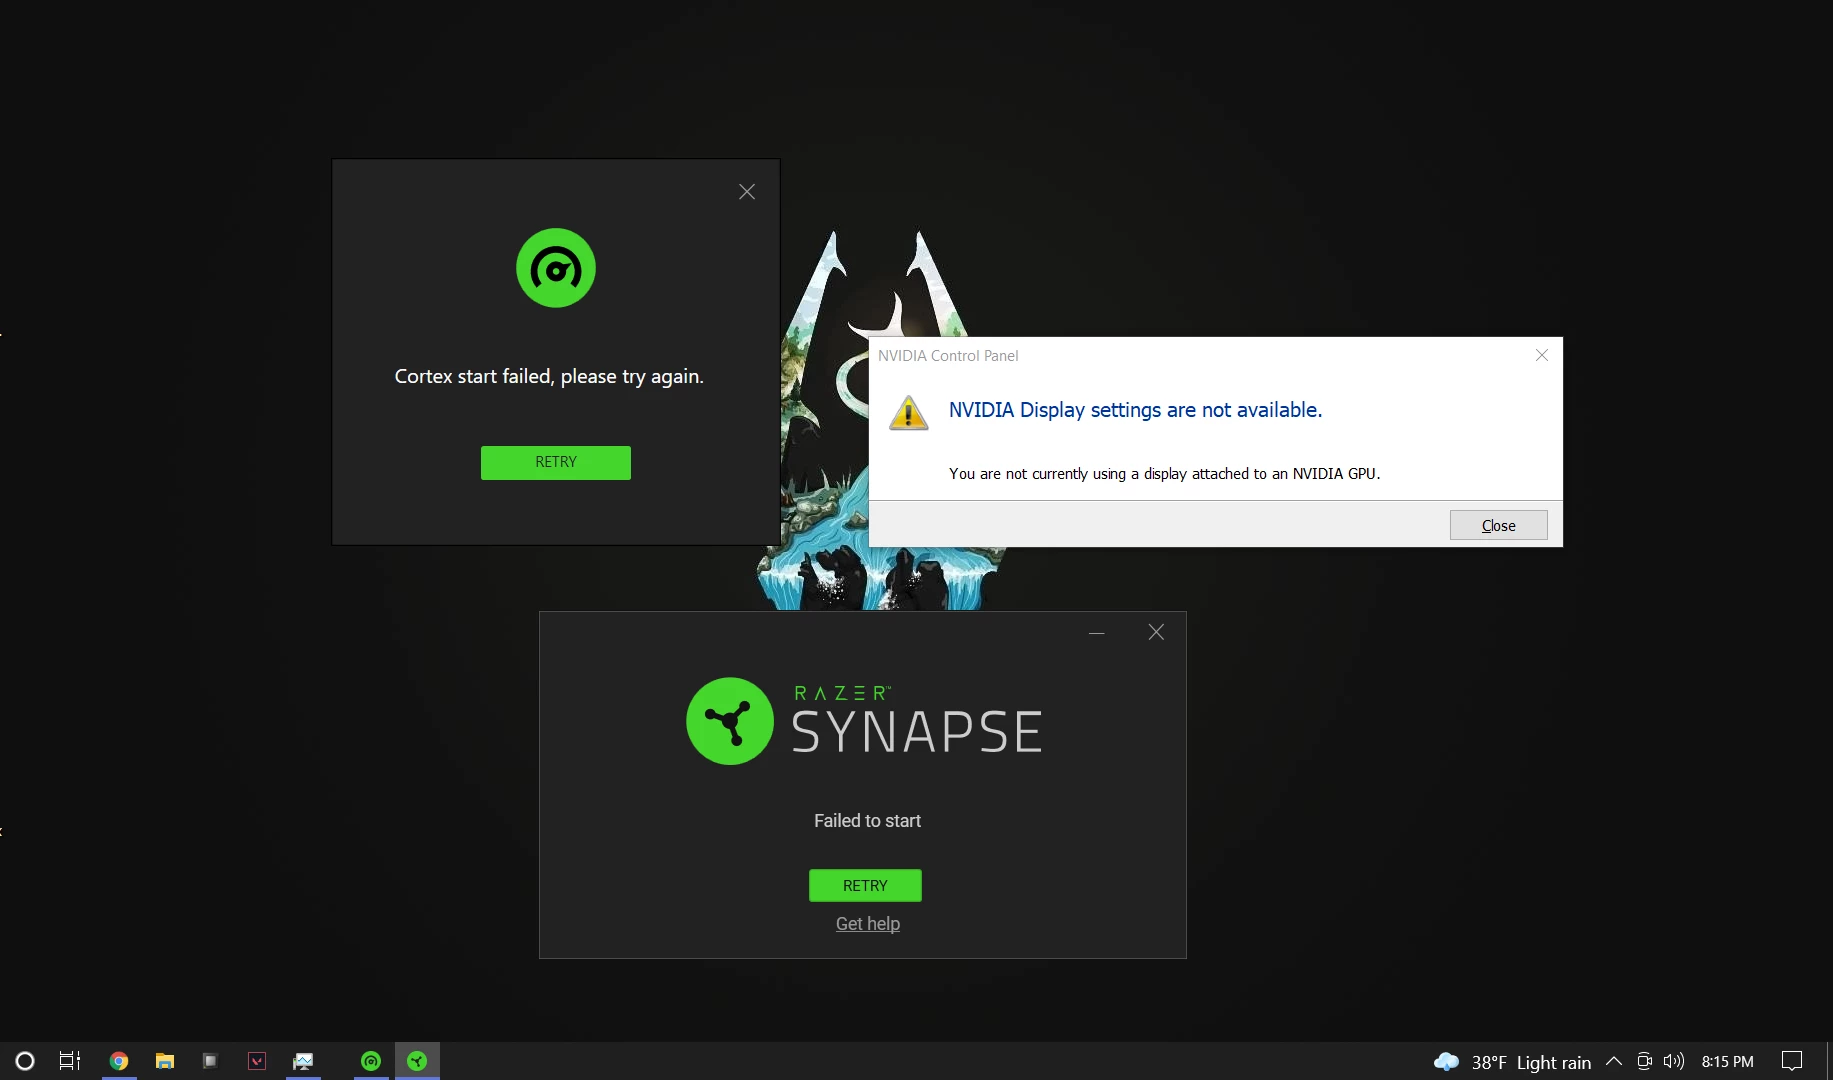The image size is (1833, 1080).
Task: Open volume control in system tray
Action: [1674, 1061]
